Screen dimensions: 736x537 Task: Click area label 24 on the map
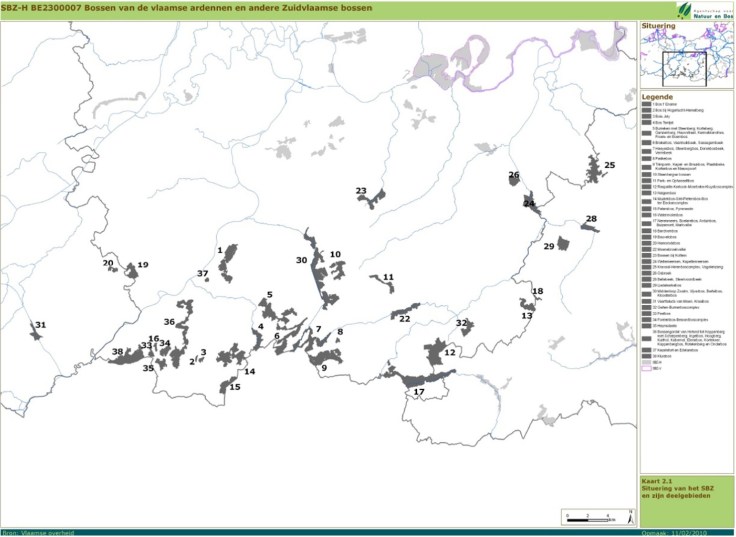[x=529, y=204]
